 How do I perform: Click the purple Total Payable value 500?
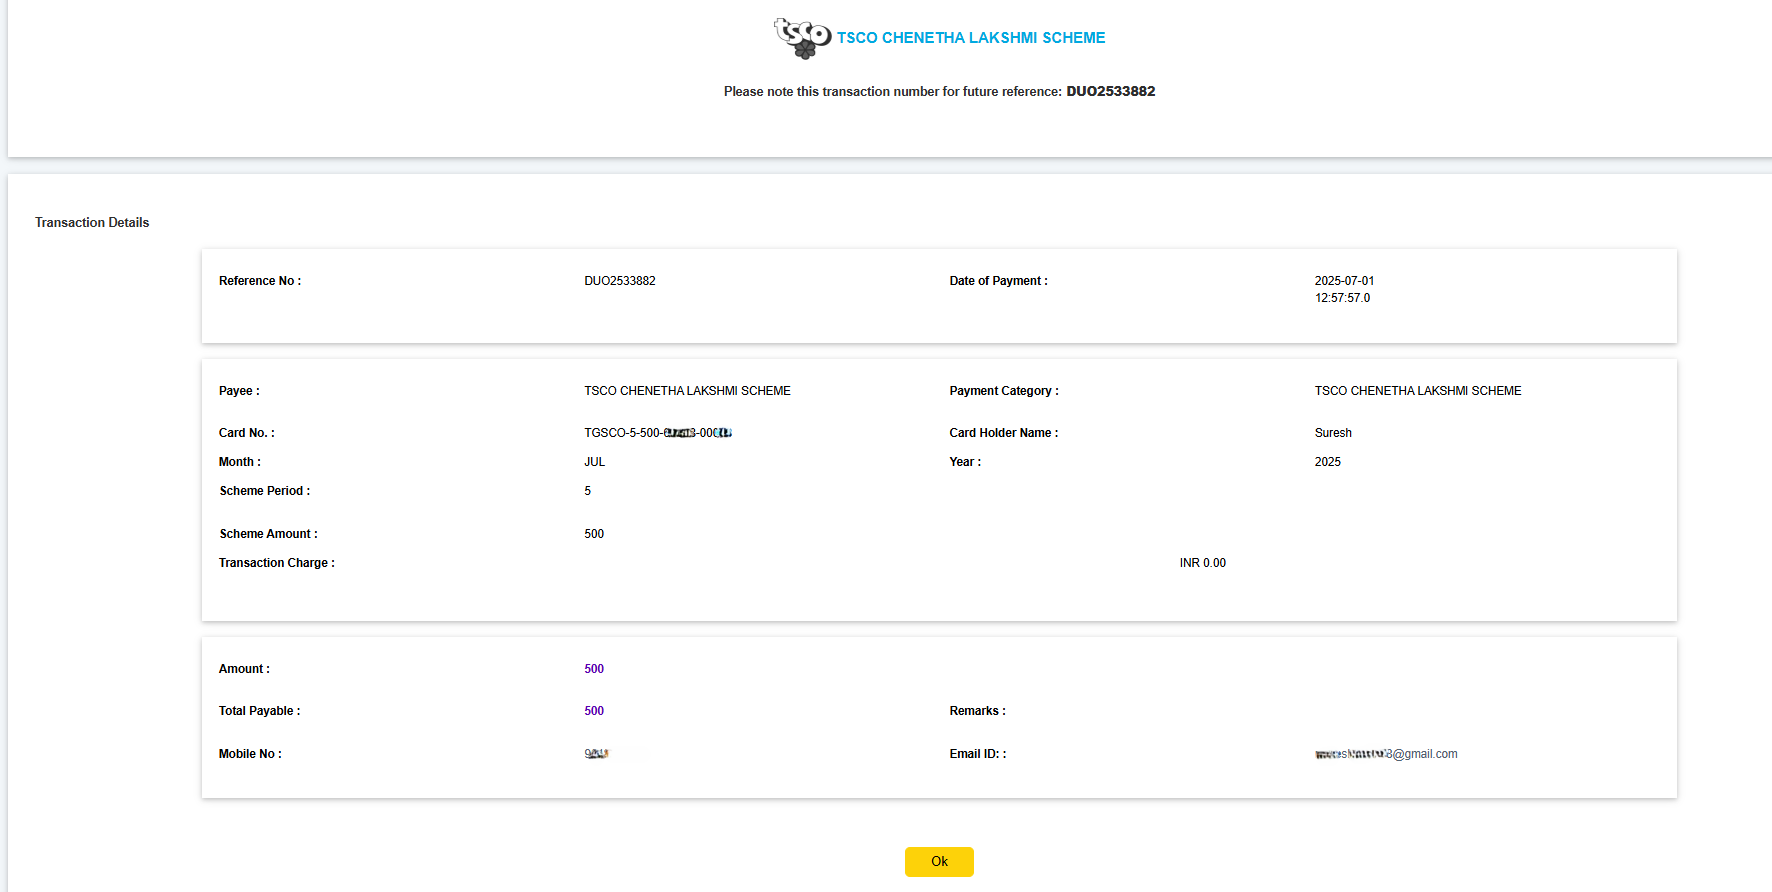pos(594,711)
